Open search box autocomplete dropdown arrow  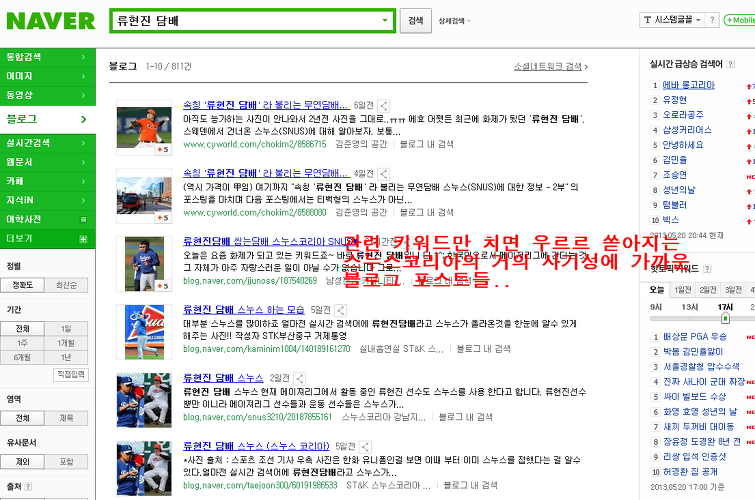pyautogui.click(x=386, y=20)
